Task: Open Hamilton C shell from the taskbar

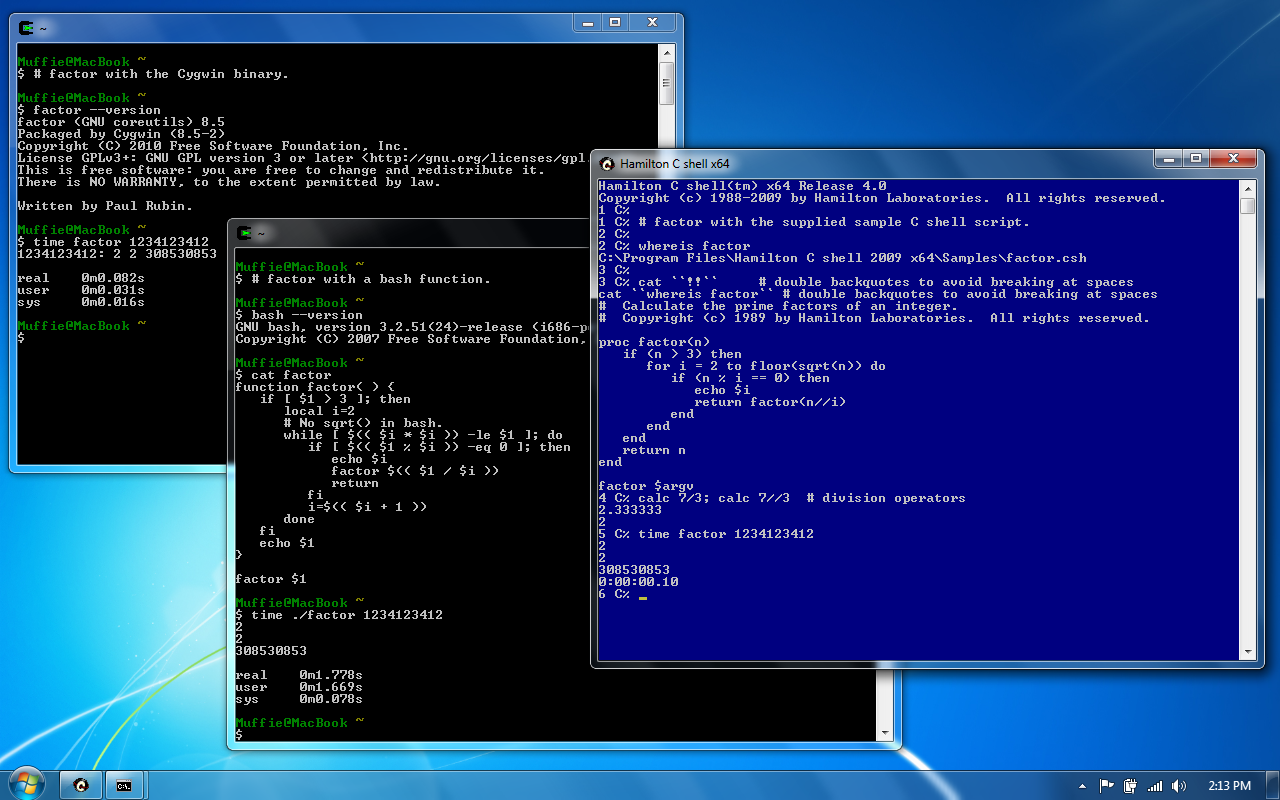Action: point(80,785)
